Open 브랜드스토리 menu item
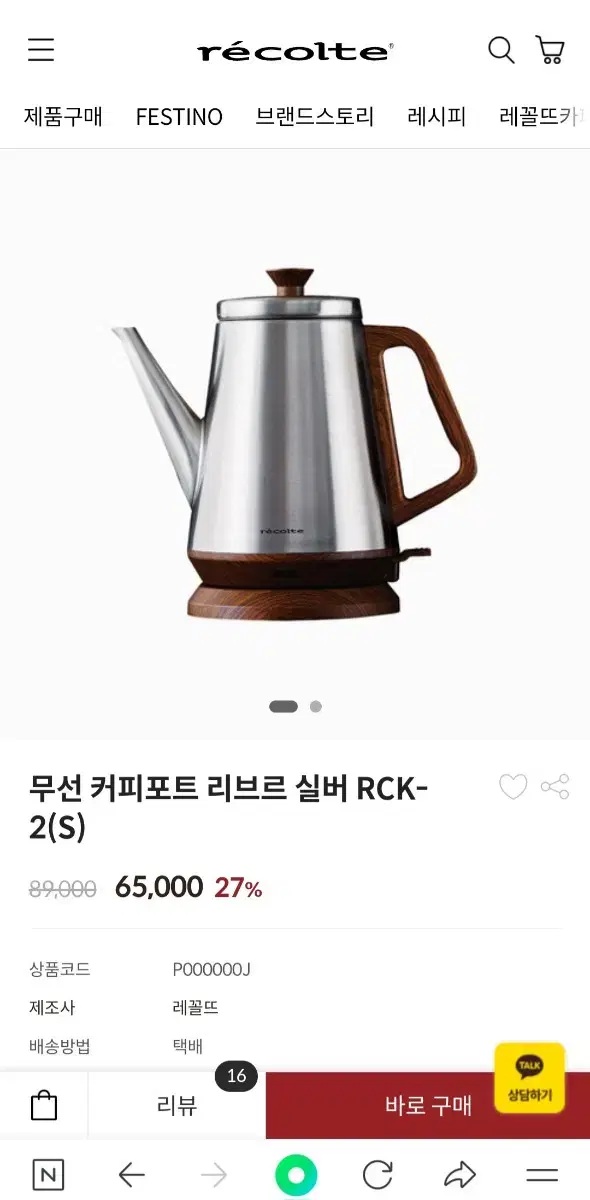 pos(315,116)
